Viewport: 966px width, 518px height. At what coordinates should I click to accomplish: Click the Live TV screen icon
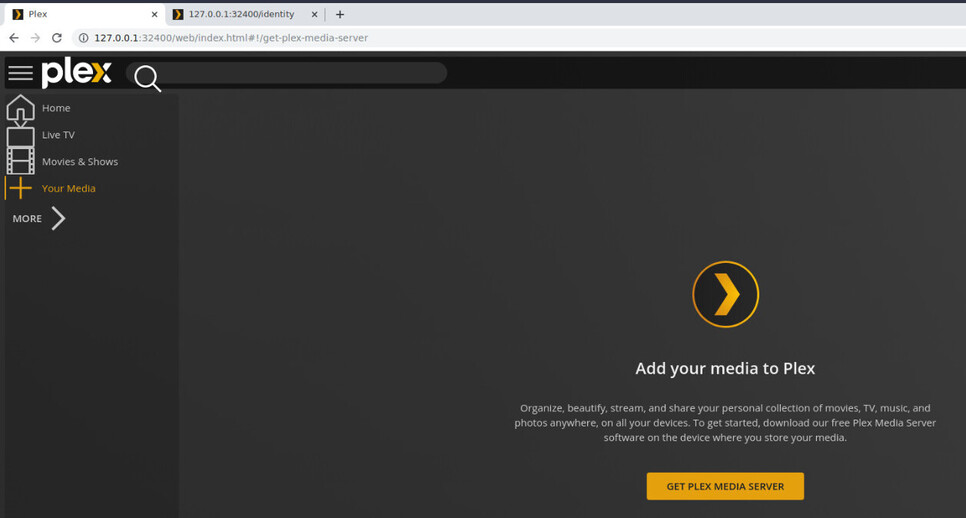coord(20,135)
